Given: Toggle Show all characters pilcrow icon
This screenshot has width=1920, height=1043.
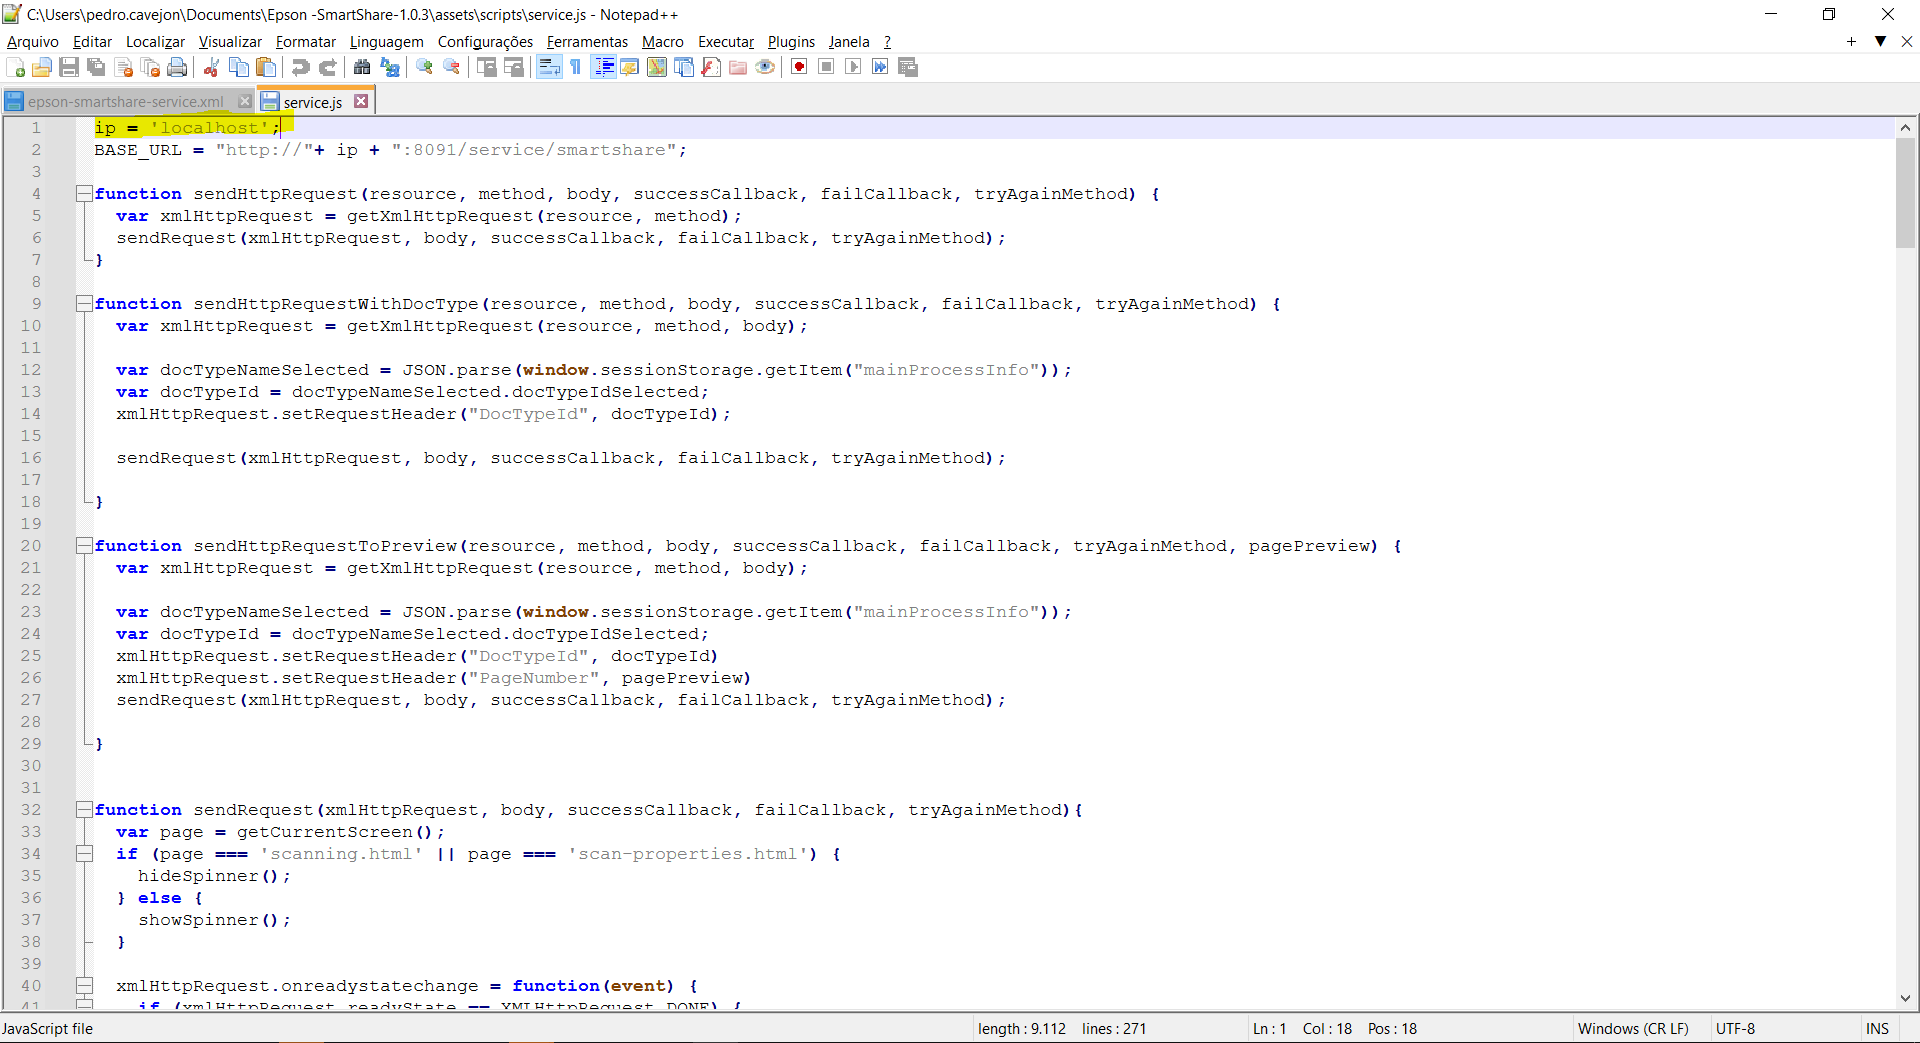Looking at the screenshot, I should pyautogui.click(x=576, y=67).
